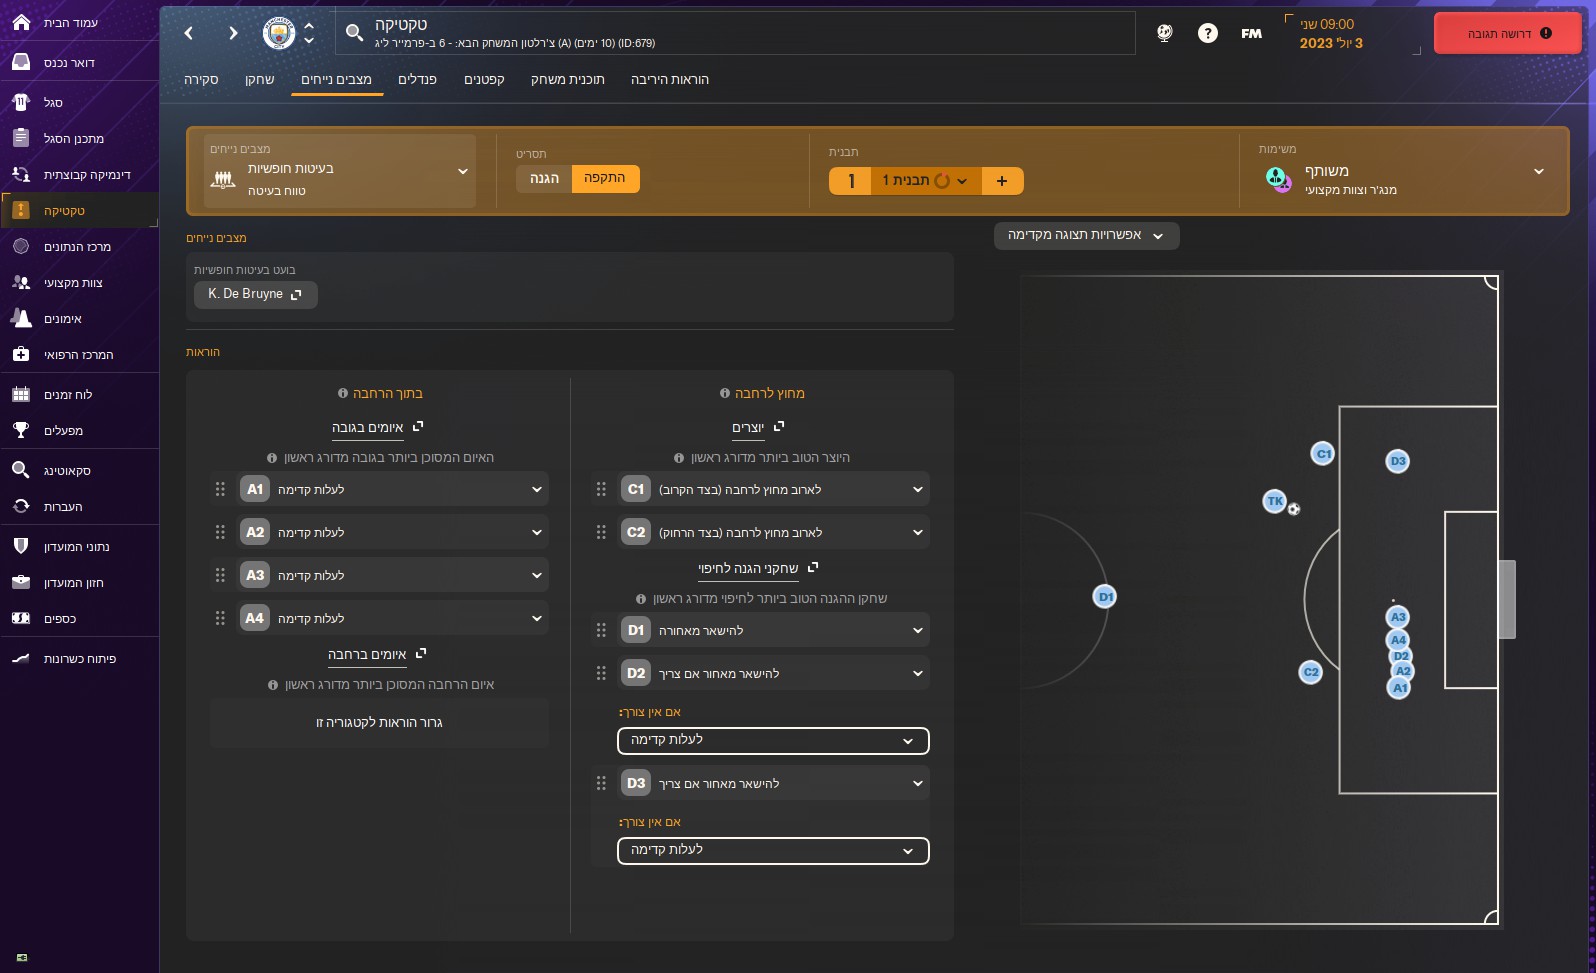Open the FM menu logo
The width and height of the screenshot is (1596, 973).
tap(1251, 33)
